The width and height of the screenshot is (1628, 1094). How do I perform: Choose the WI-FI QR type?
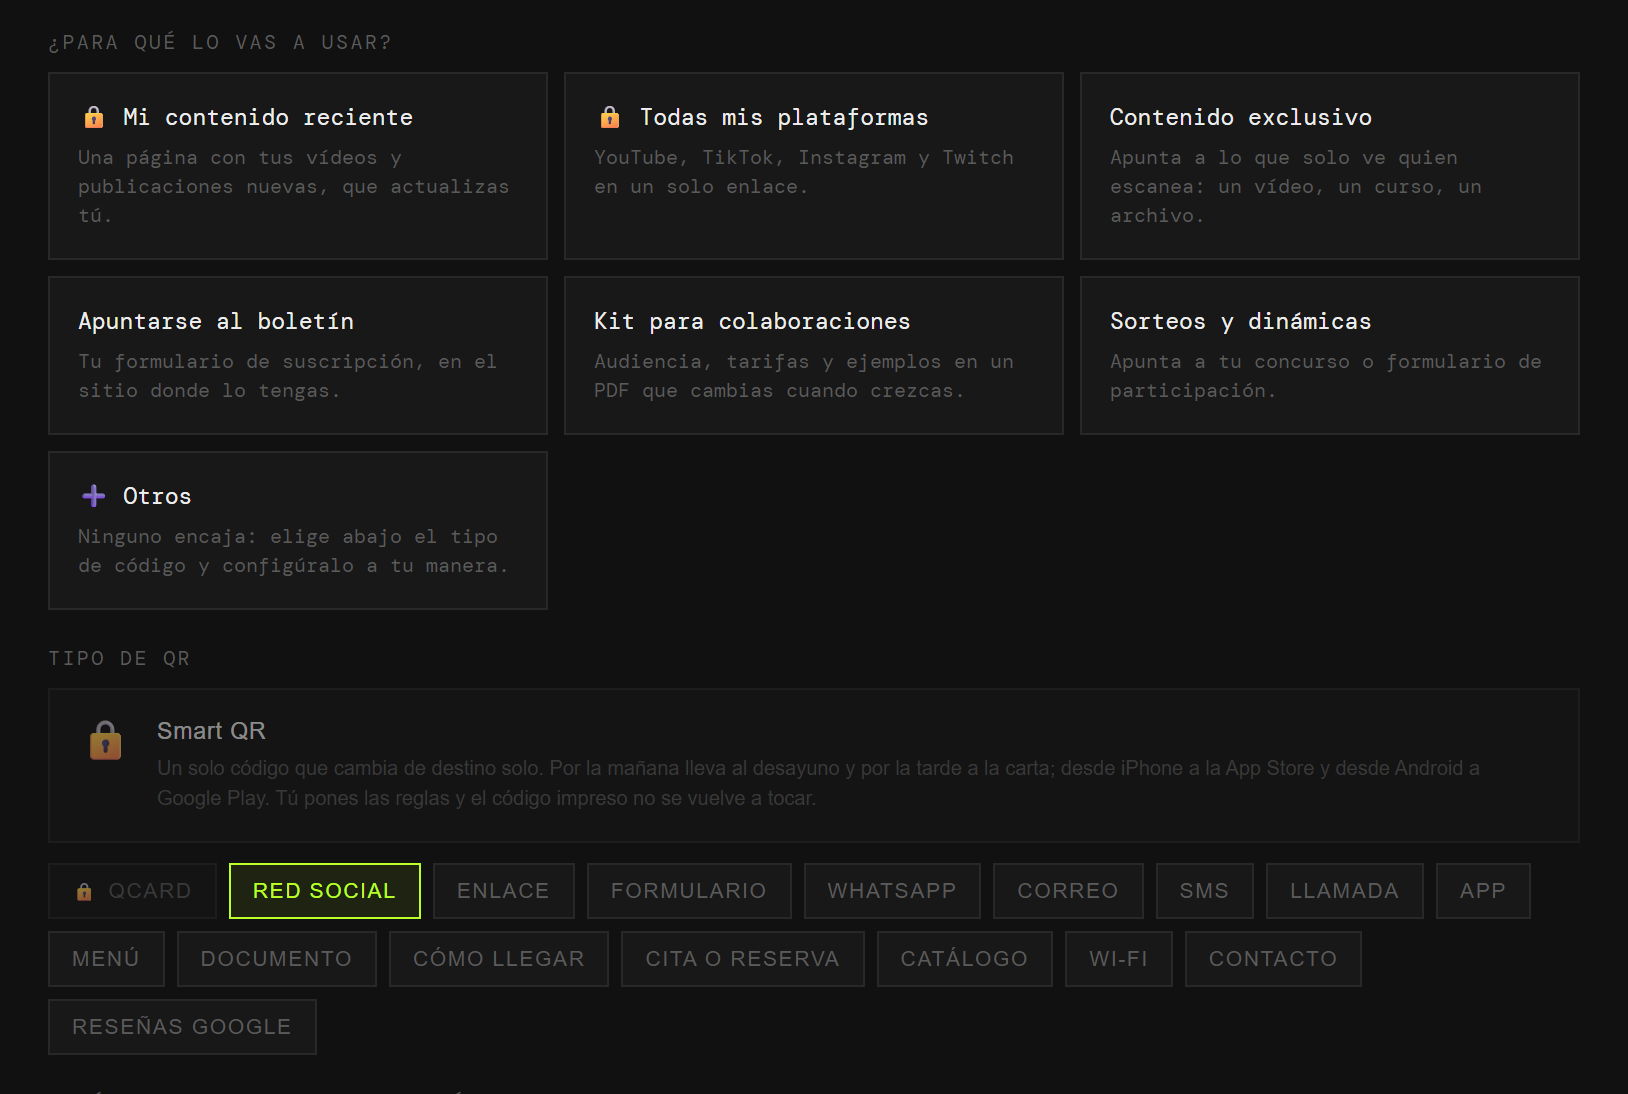click(x=1119, y=959)
